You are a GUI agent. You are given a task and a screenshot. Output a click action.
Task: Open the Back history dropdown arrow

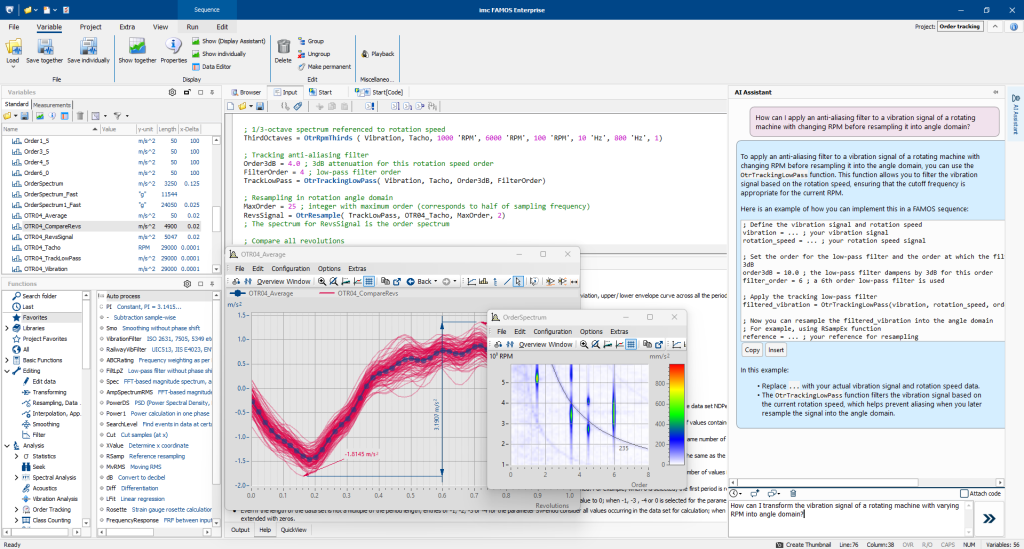coord(436,281)
